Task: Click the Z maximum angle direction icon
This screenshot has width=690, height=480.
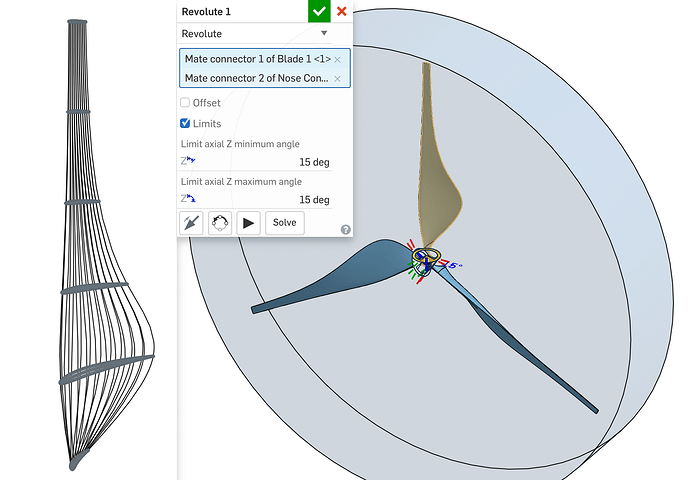Action: pos(188,198)
